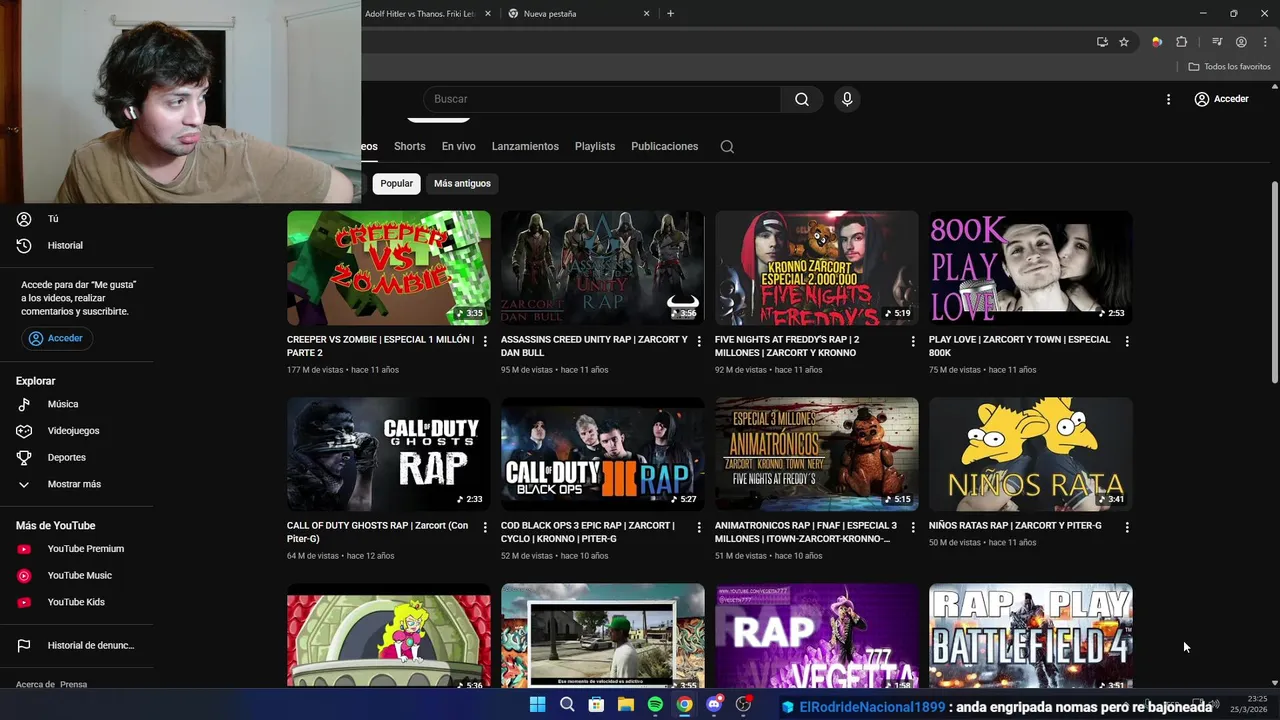
Task: Open more options for ASSASSINS CREED UNITY RAP
Action: [699, 341]
